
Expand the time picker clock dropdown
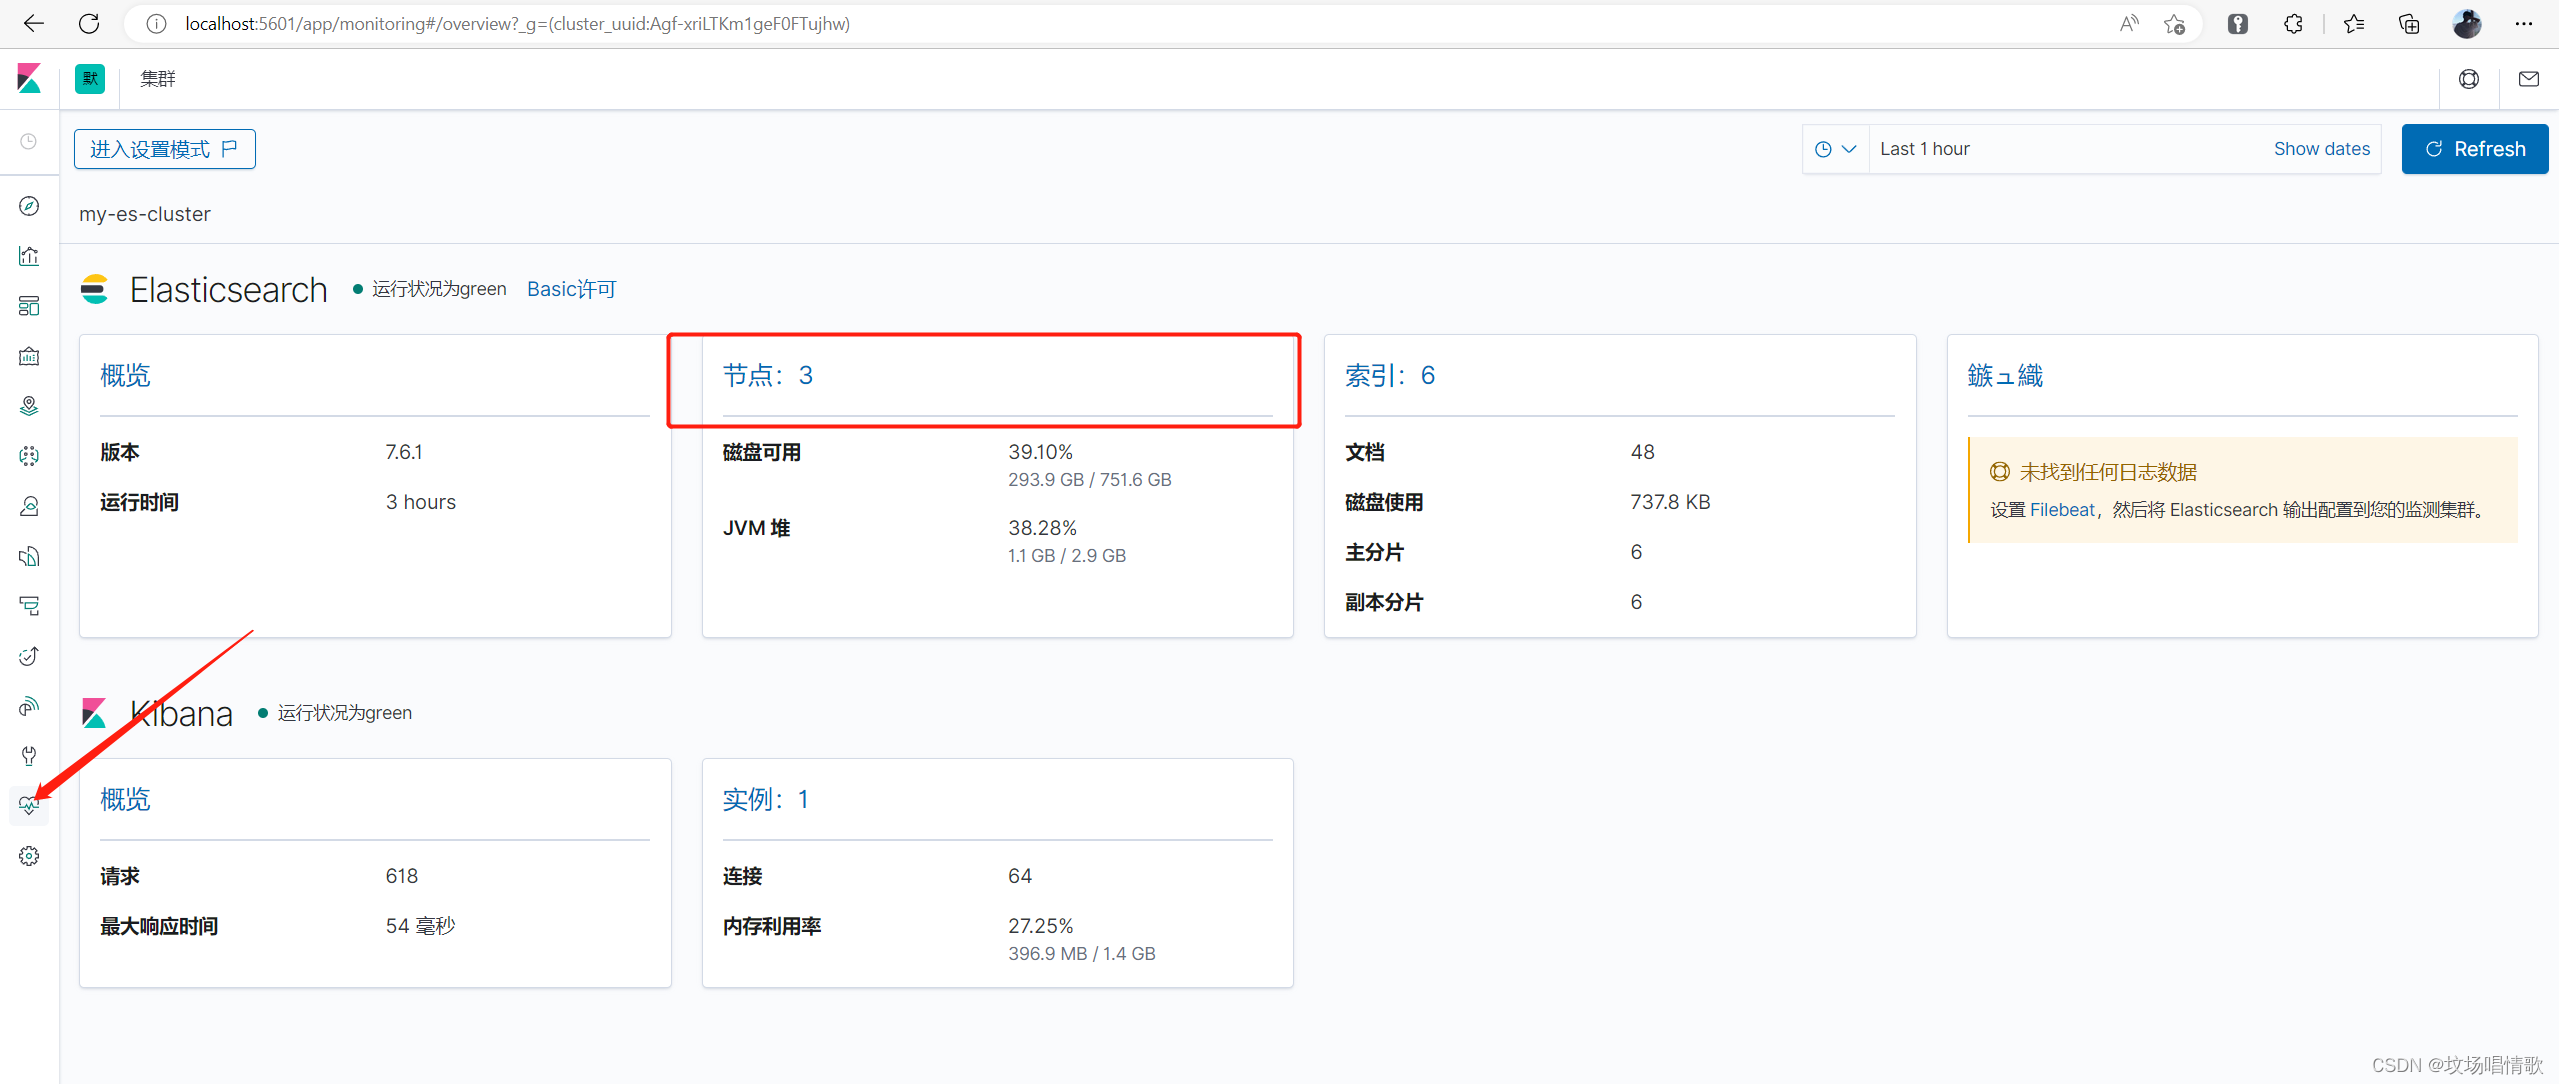1835,148
